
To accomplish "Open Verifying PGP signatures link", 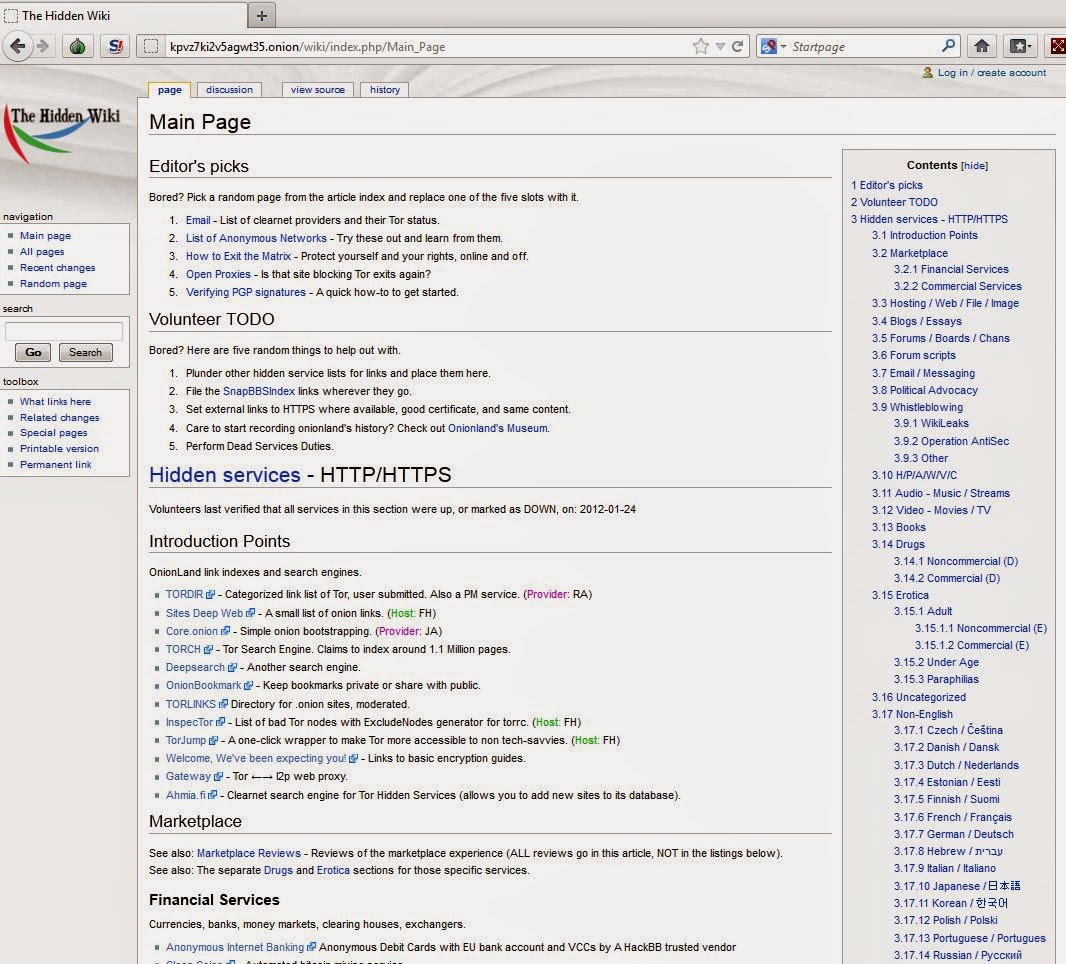I will point(245,292).
